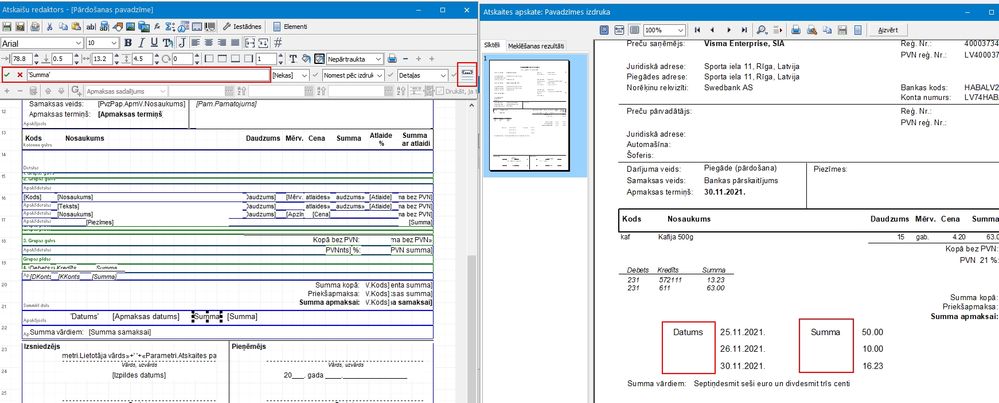Confirm the 'Summa' expression with the green checkmark

click(8, 76)
